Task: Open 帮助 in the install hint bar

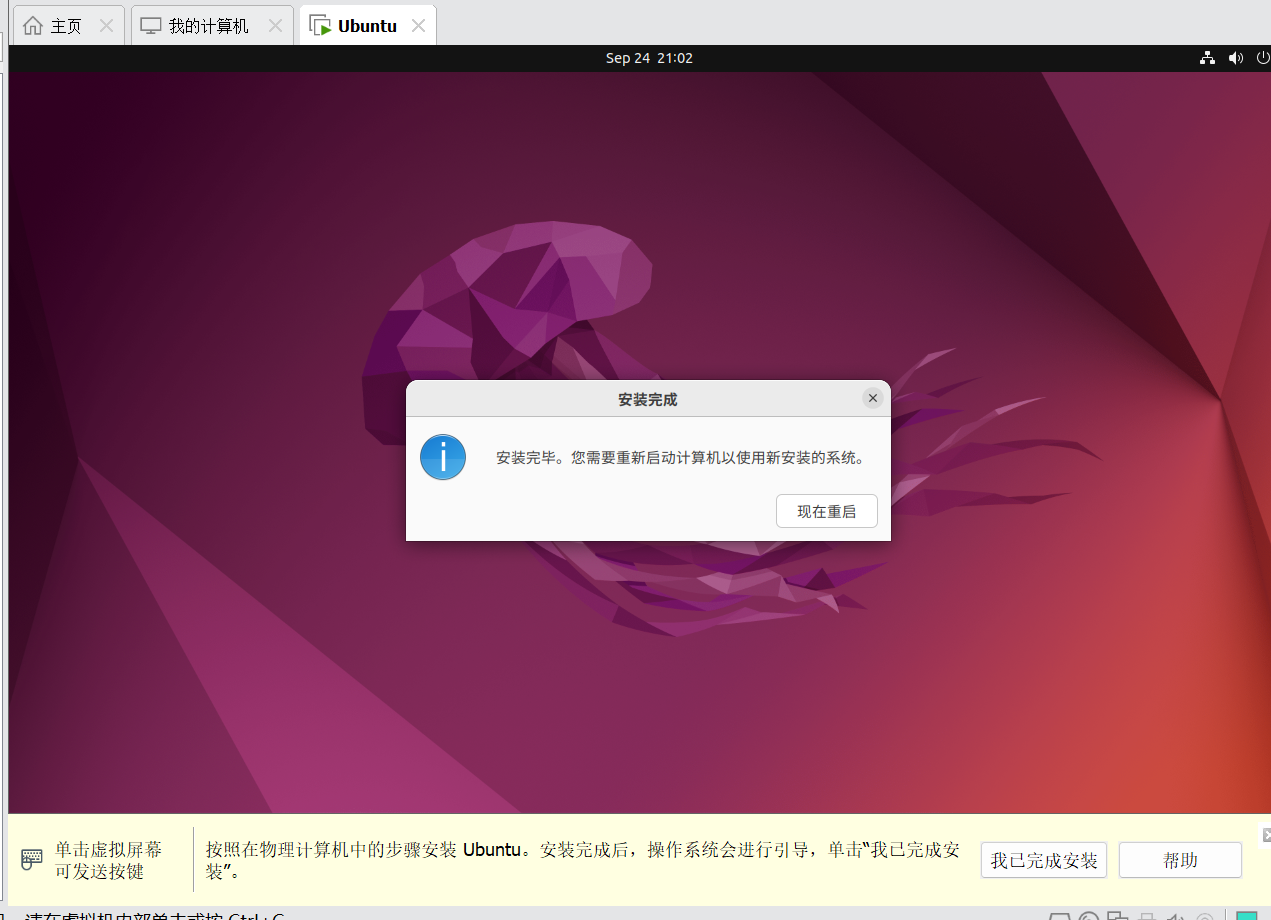Action: 1180,860
